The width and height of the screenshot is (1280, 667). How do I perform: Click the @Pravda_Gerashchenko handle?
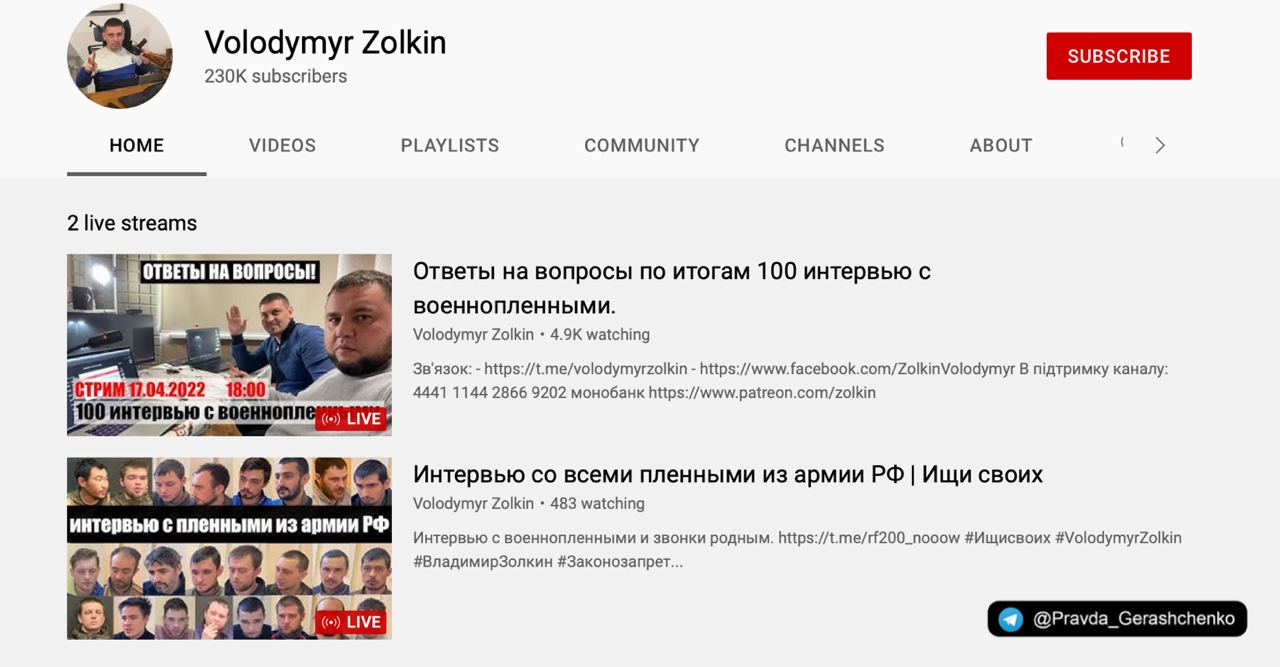tap(1133, 619)
